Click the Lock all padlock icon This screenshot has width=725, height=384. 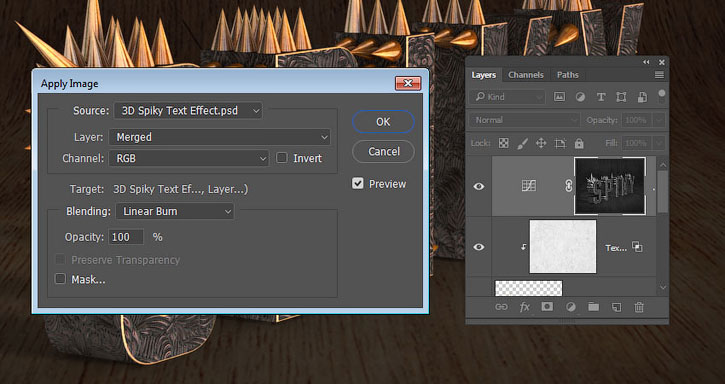(579, 143)
